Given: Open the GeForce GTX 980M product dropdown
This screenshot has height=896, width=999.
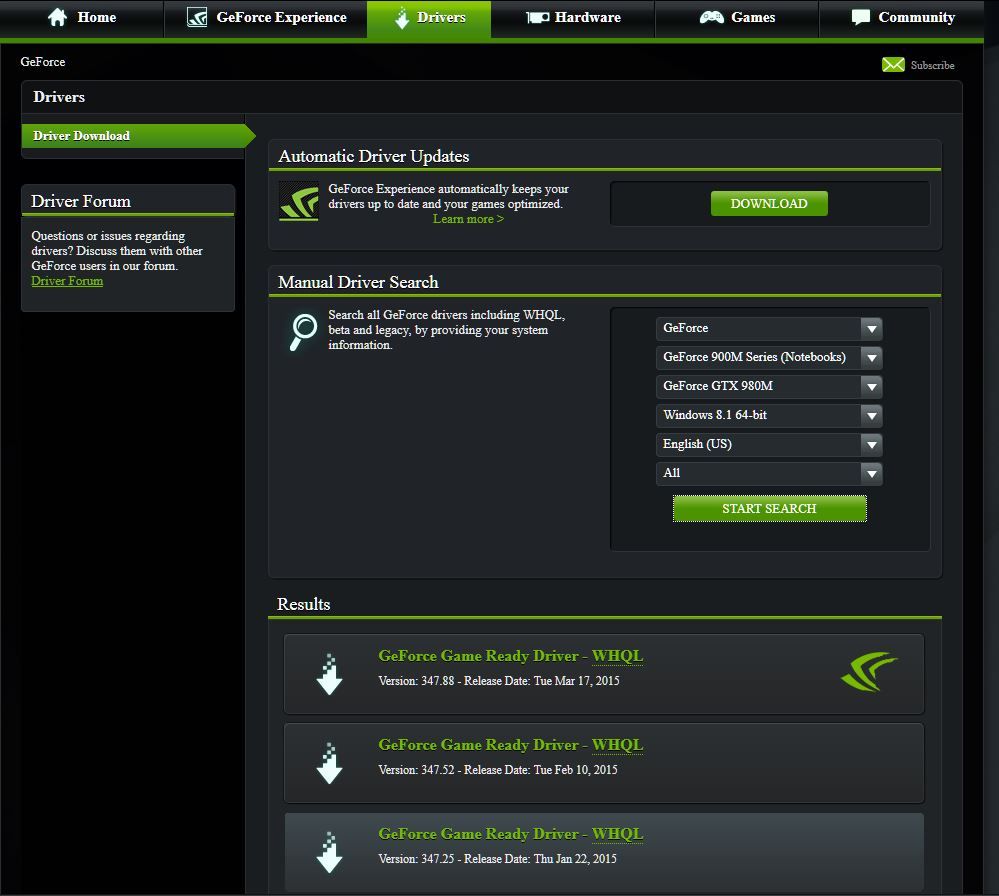Looking at the screenshot, I should pyautogui.click(x=769, y=386).
